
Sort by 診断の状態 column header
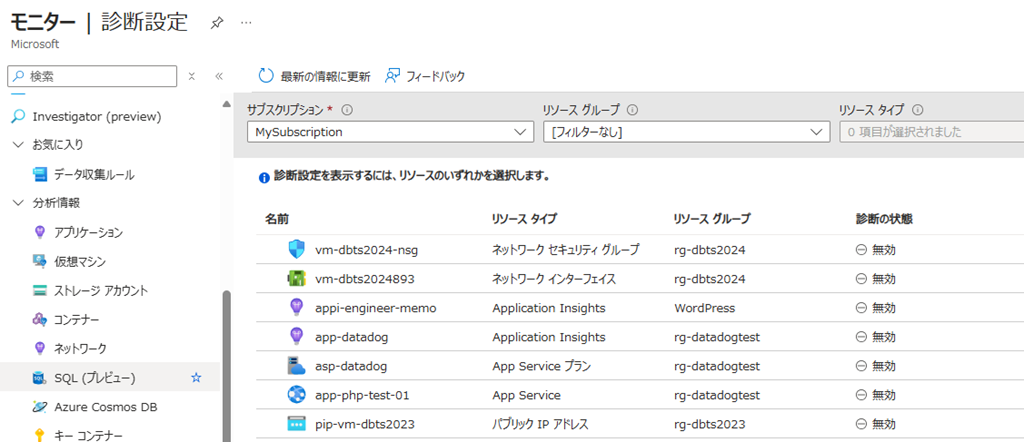click(884, 219)
